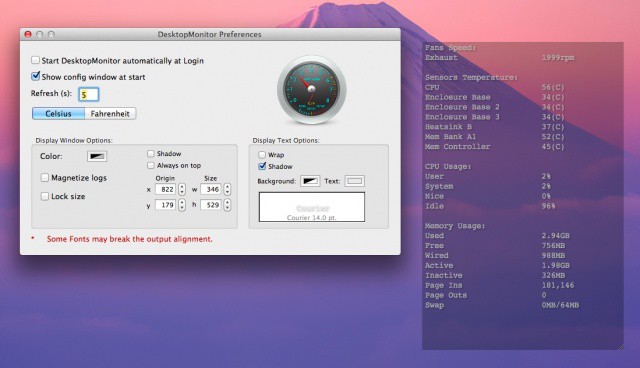Click the stepper next to Size h
640x368 pixels.
click(x=227, y=205)
